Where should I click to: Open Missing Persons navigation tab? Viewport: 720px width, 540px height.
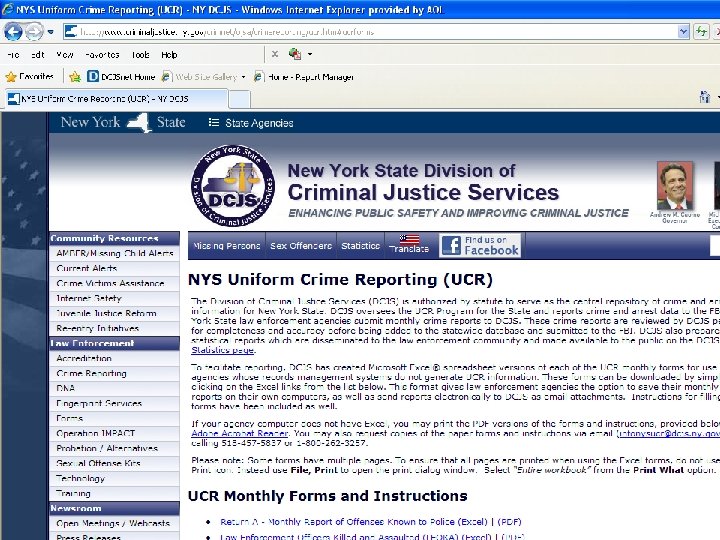coord(227,246)
